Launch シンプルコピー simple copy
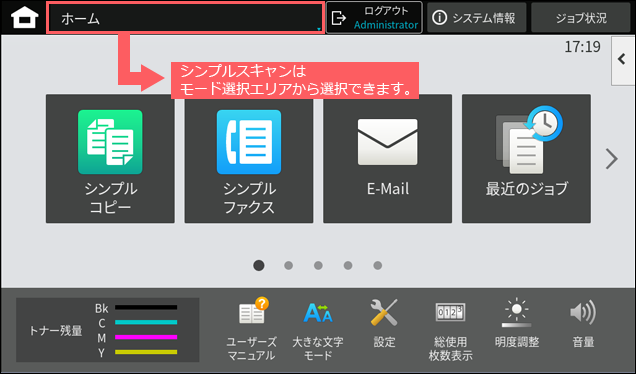 pos(110,159)
